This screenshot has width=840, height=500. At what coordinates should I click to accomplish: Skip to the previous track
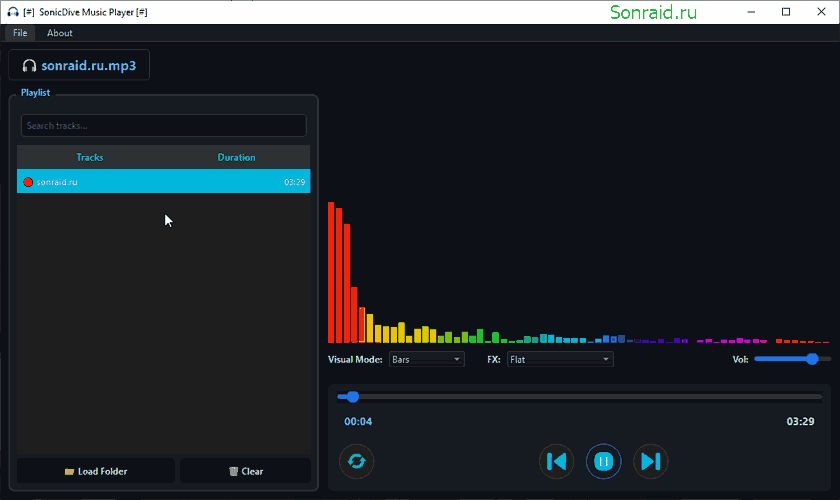point(556,461)
